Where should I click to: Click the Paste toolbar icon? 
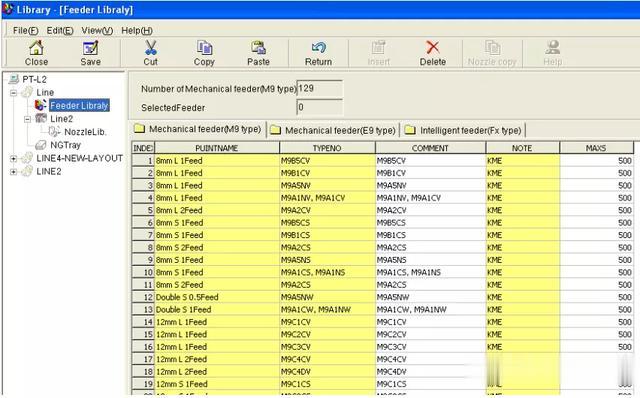point(258,48)
